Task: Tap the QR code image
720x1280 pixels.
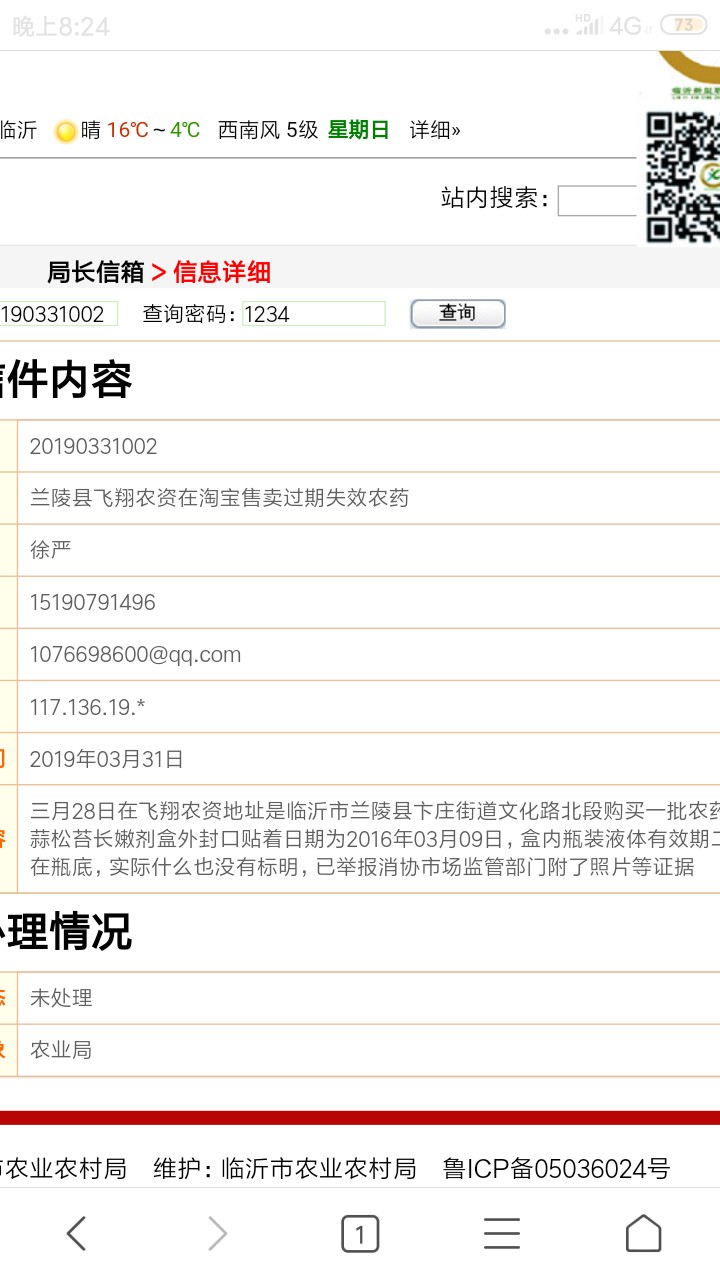Action: [682, 177]
